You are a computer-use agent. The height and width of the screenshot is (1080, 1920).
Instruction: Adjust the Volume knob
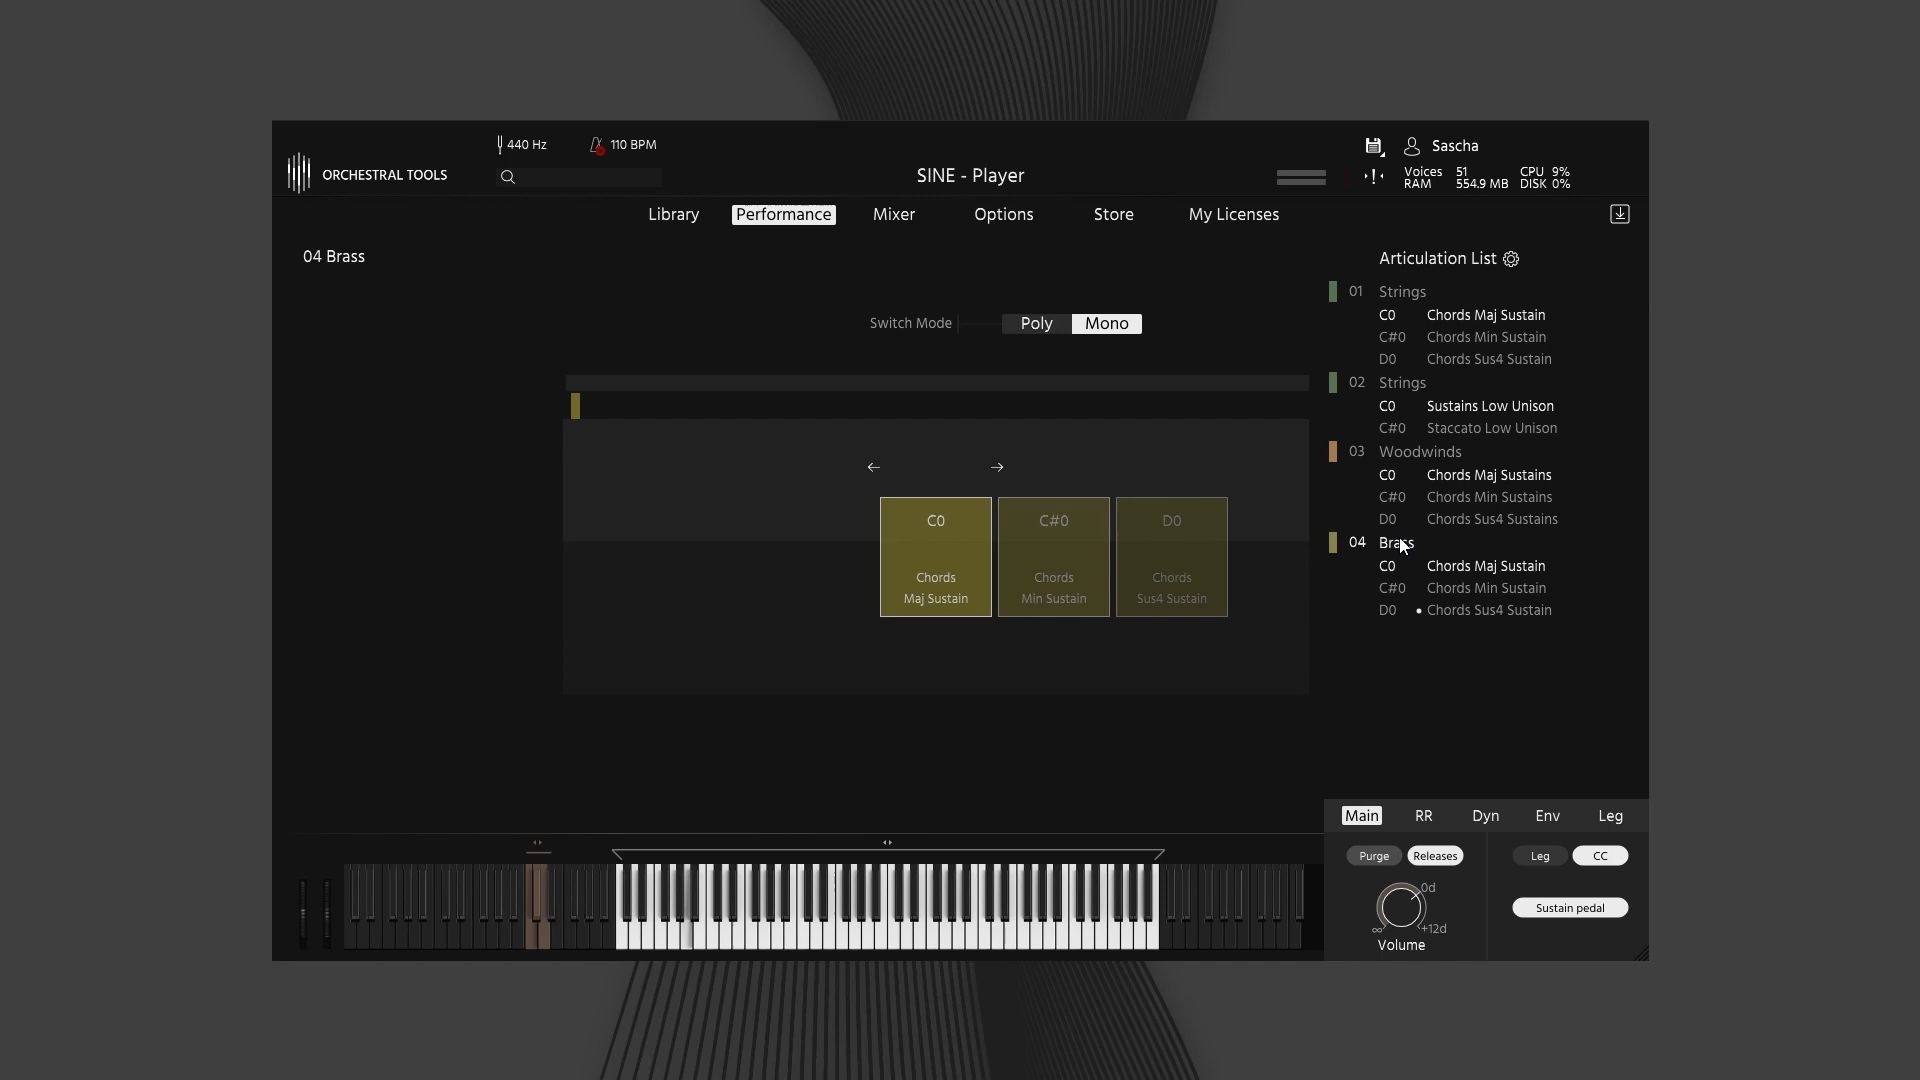point(1400,908)
